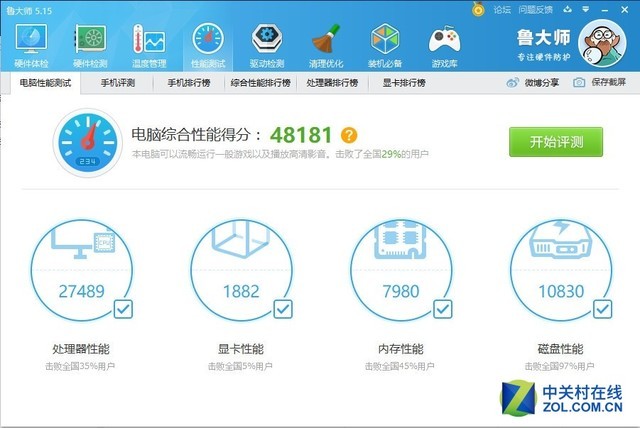The image size is (640, 428).
Task: Open the 硬件检测 hardware detection icon
Action: [x=90, y=45]
